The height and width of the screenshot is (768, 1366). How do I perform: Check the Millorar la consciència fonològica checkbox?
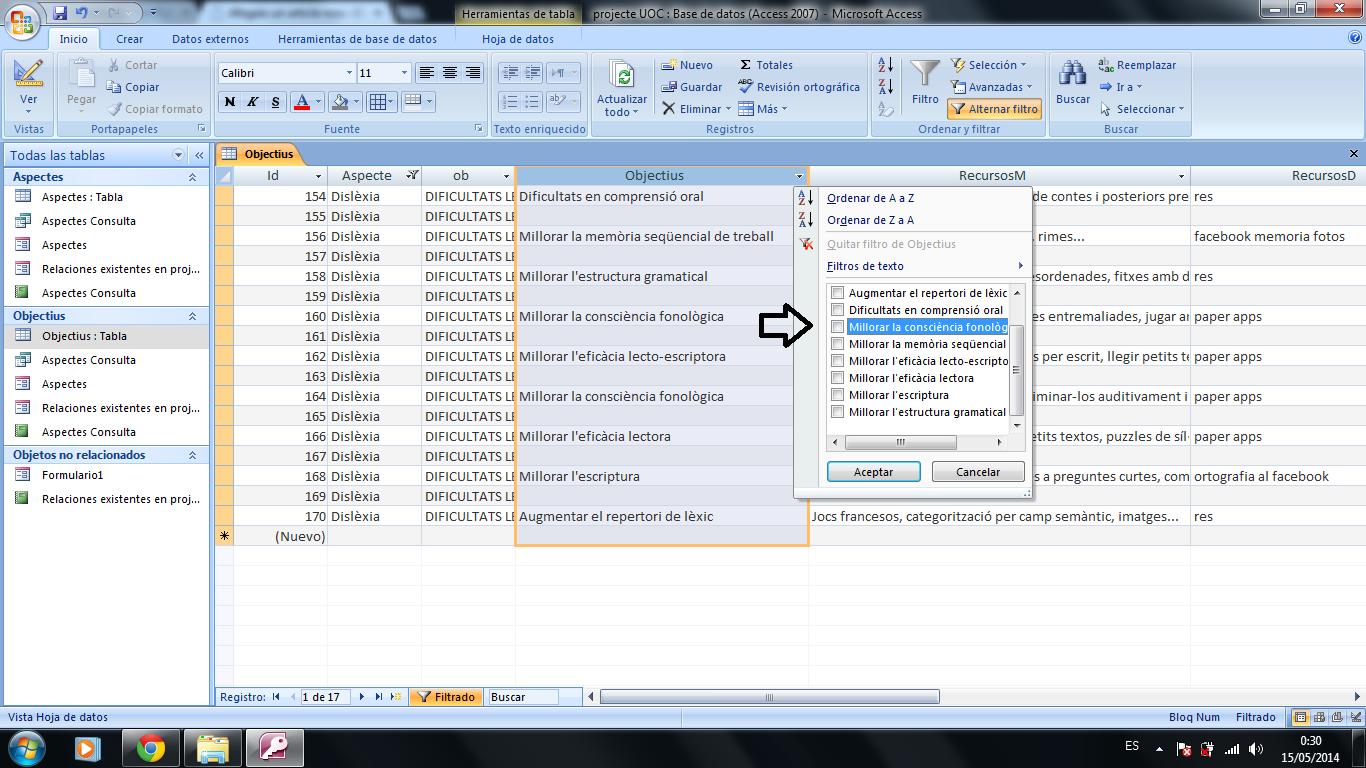(838, 327)
